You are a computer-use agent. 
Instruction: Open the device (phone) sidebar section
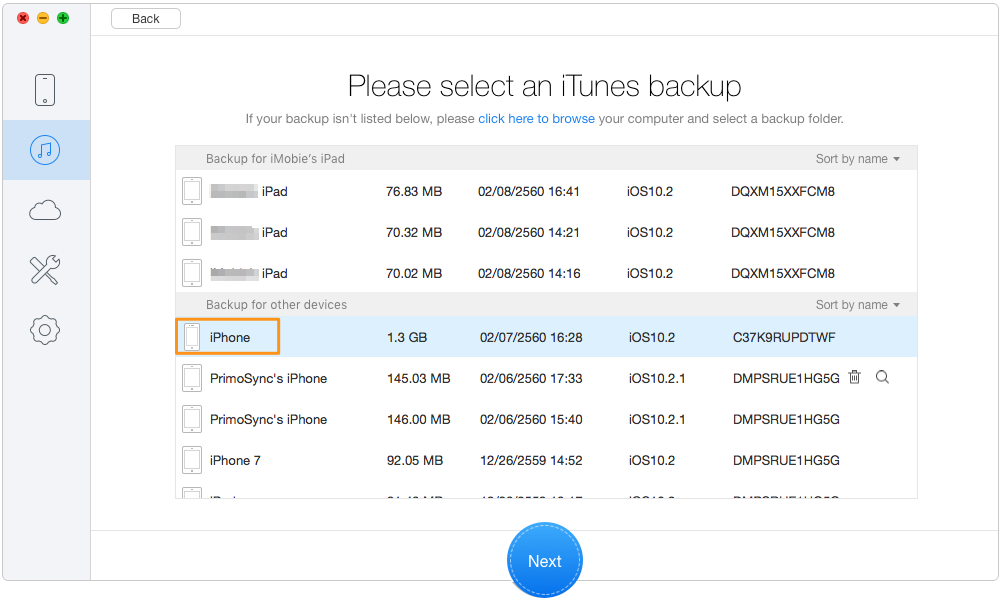point(45,89)
